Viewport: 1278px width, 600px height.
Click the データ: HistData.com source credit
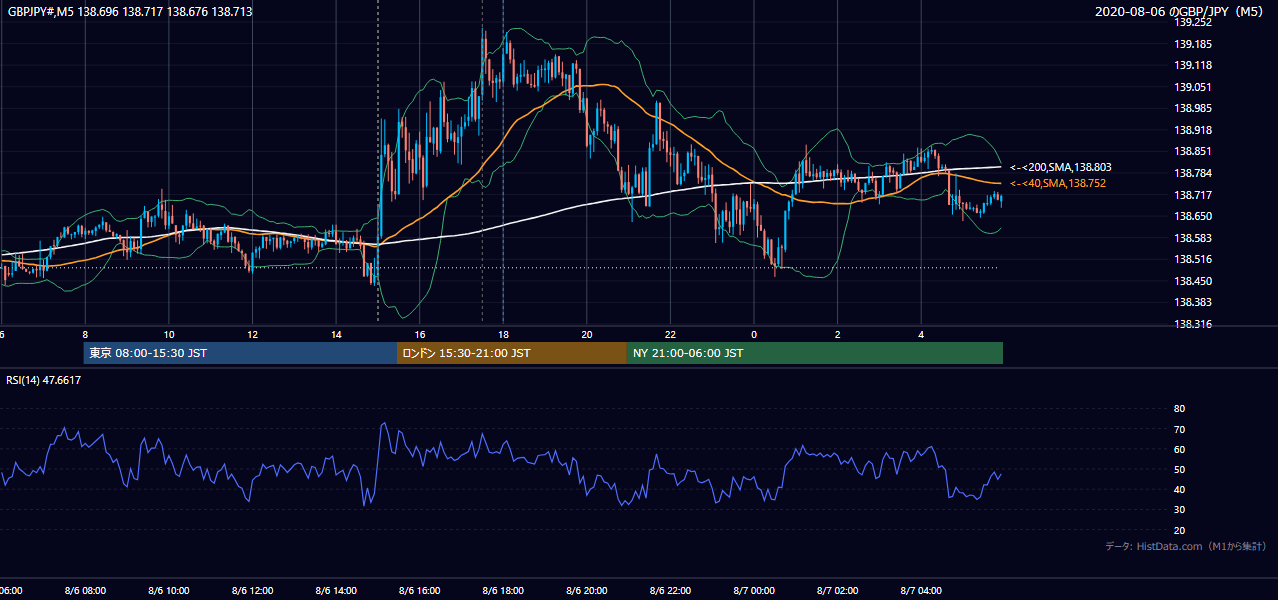(1185, 546)
